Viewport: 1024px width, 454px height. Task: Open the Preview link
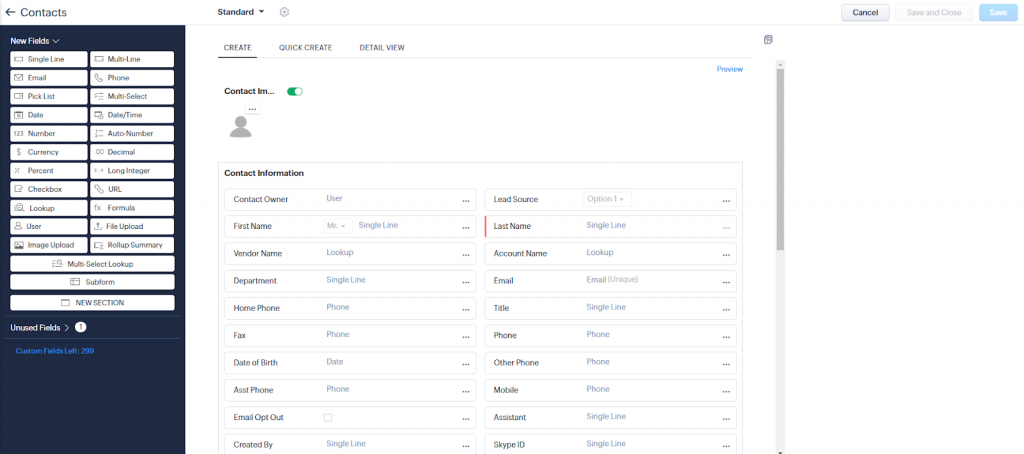point(729,69)
